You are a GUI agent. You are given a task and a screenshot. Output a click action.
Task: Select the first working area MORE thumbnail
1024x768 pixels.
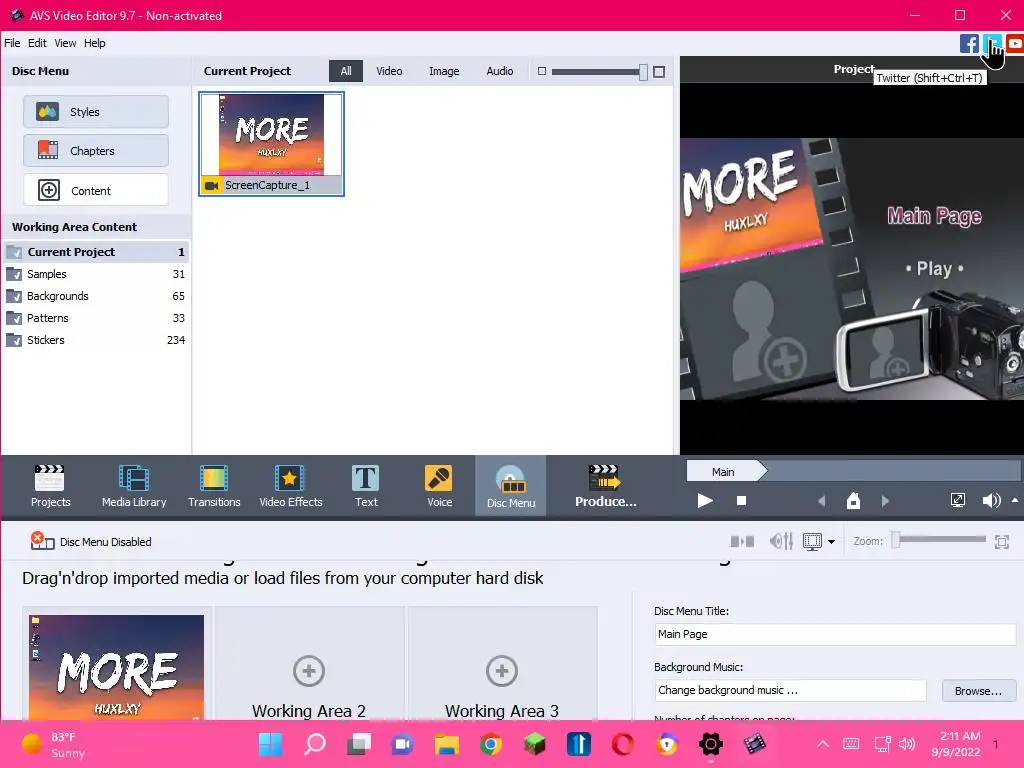[x=117, y=667]
